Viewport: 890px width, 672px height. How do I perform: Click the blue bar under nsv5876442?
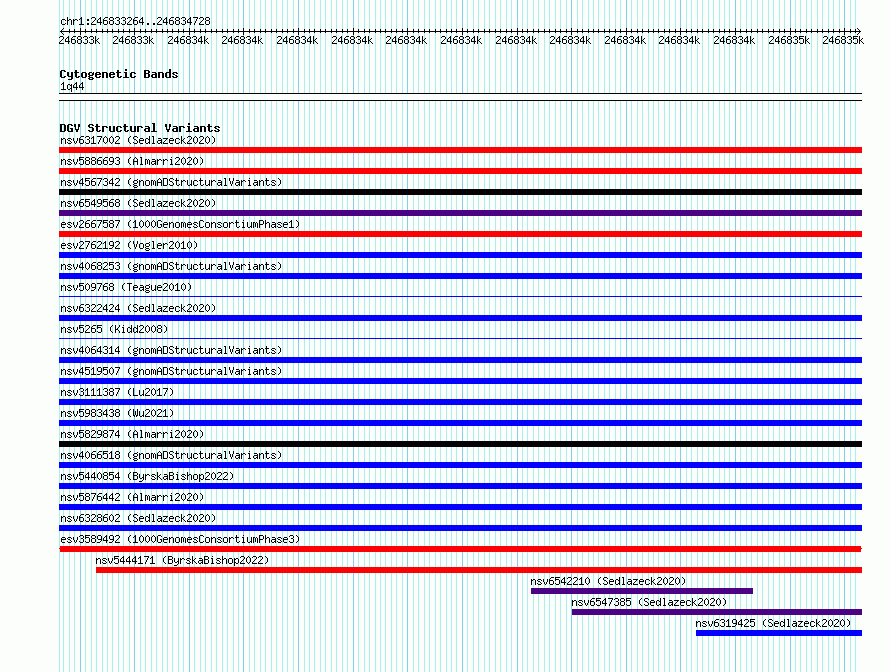[460, 507]
